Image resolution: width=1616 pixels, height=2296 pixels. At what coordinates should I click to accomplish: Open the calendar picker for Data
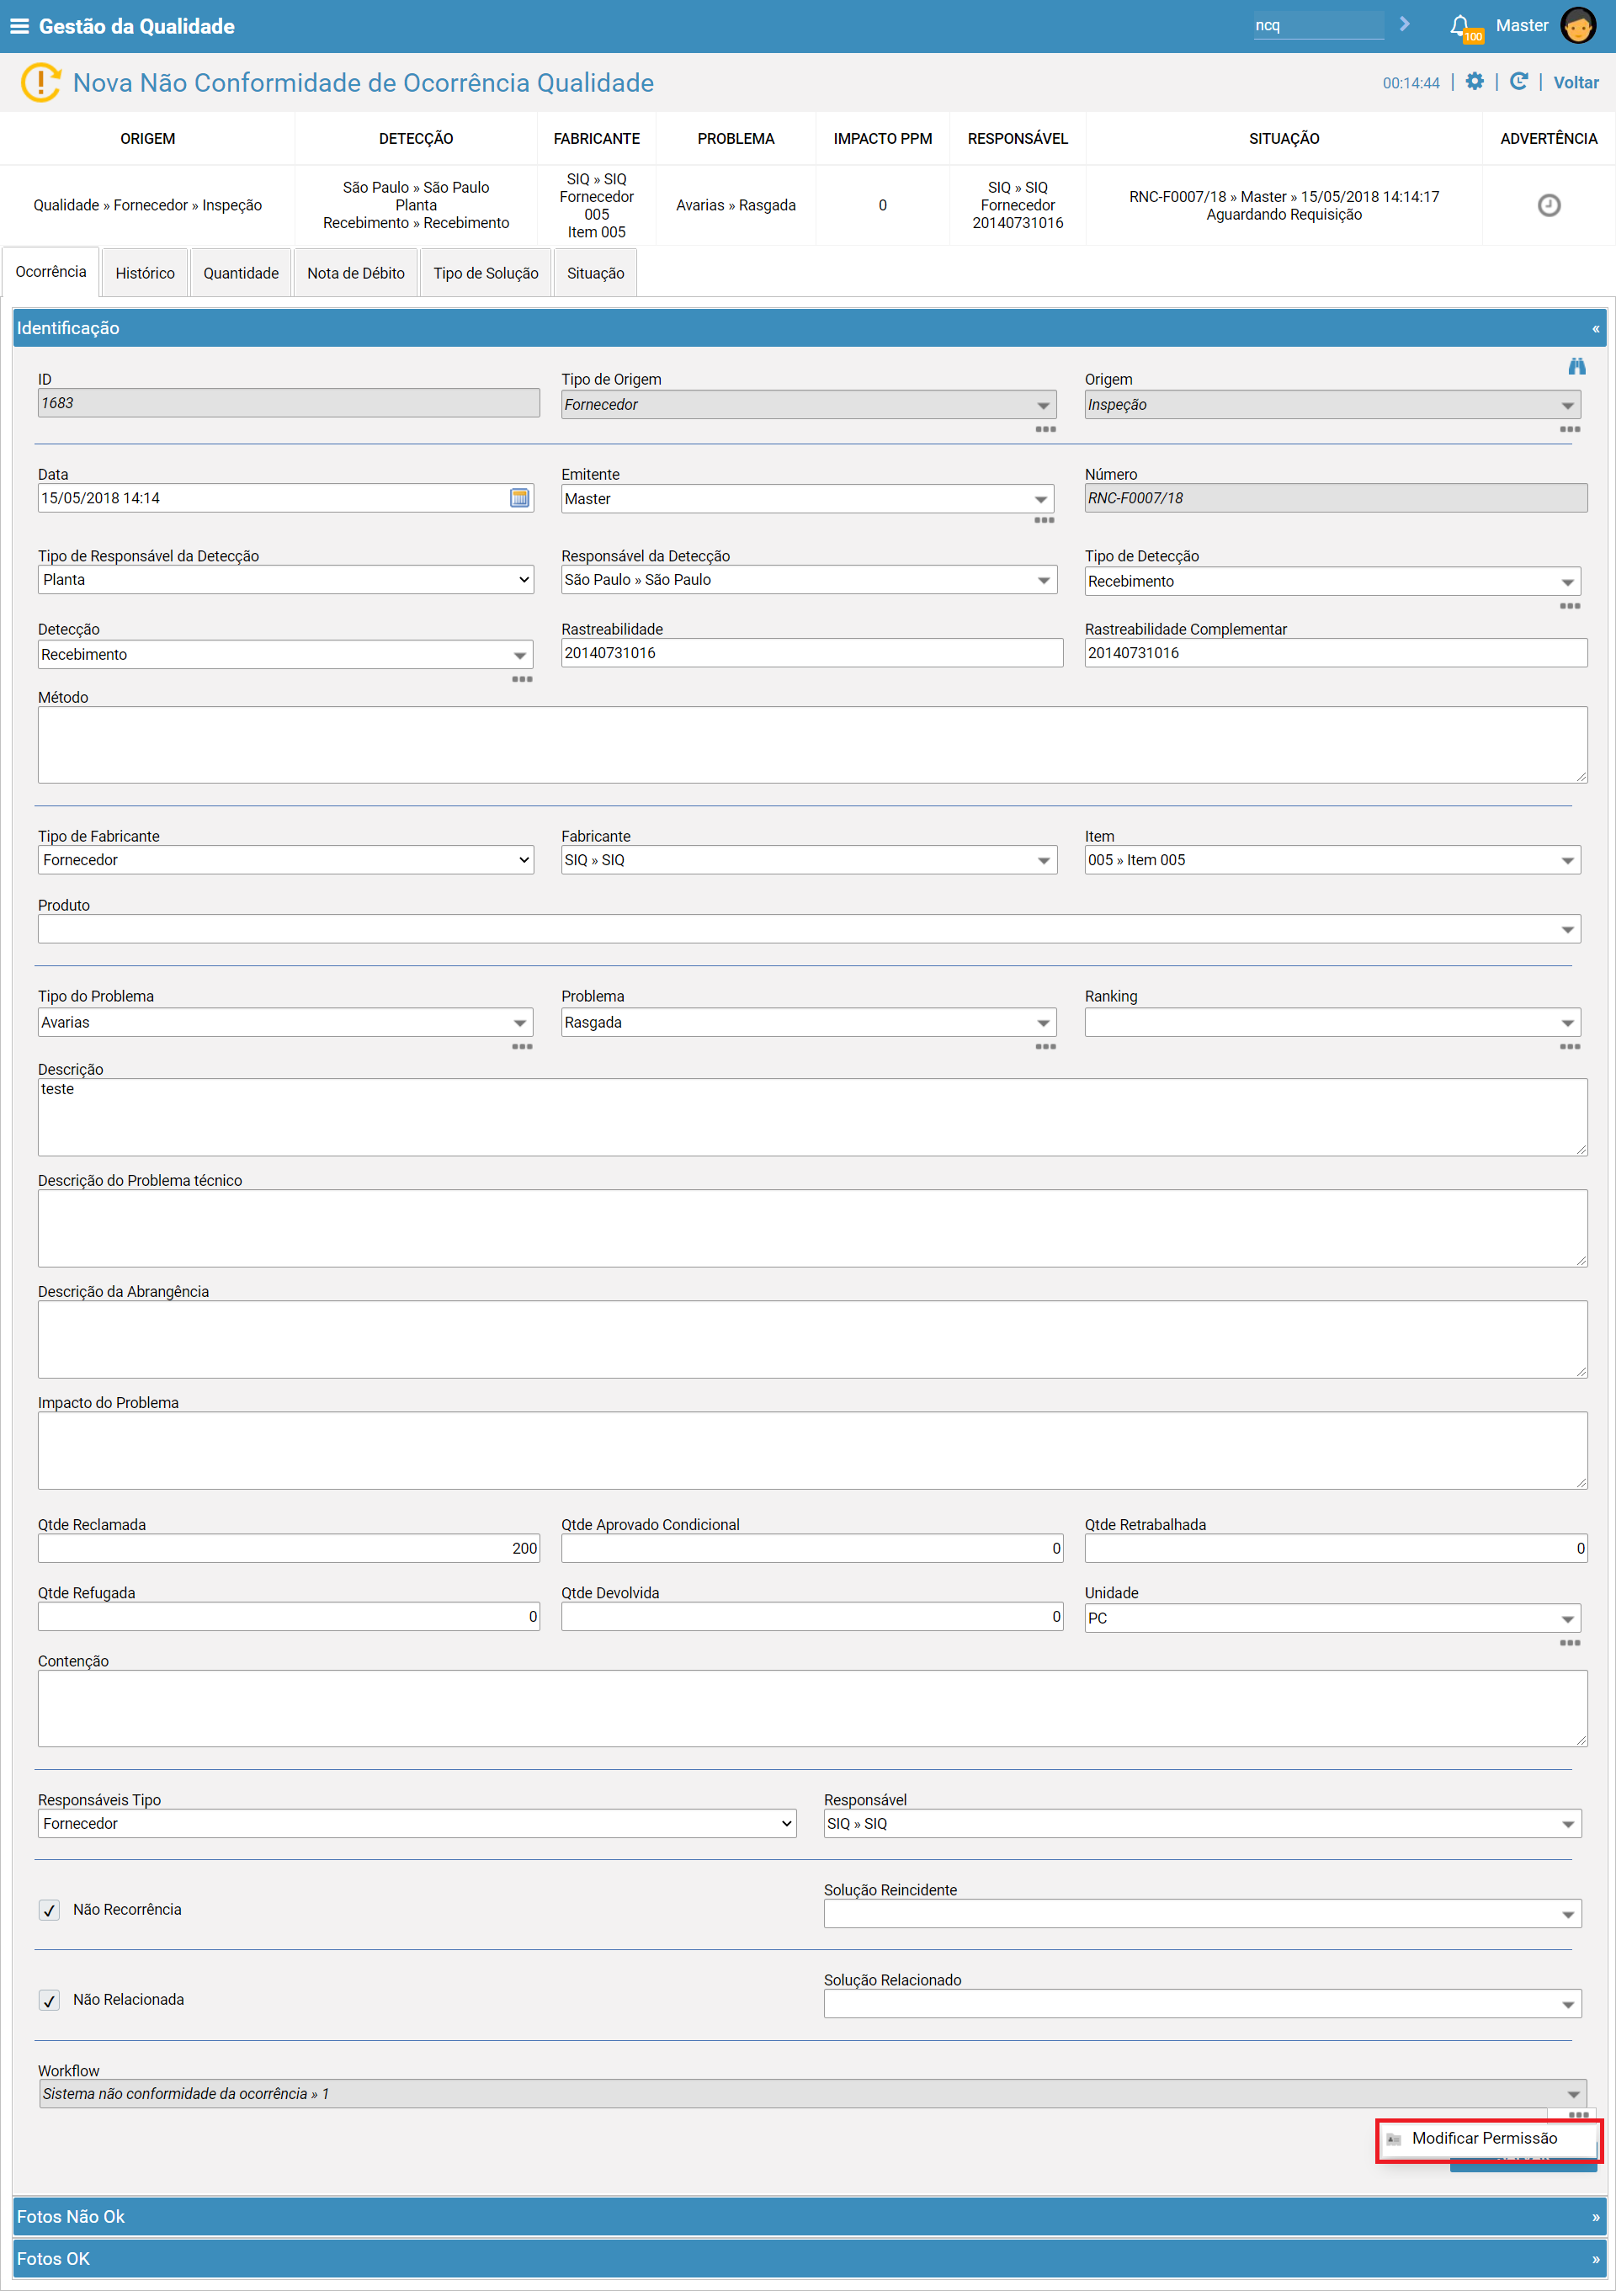coord(520,498)
